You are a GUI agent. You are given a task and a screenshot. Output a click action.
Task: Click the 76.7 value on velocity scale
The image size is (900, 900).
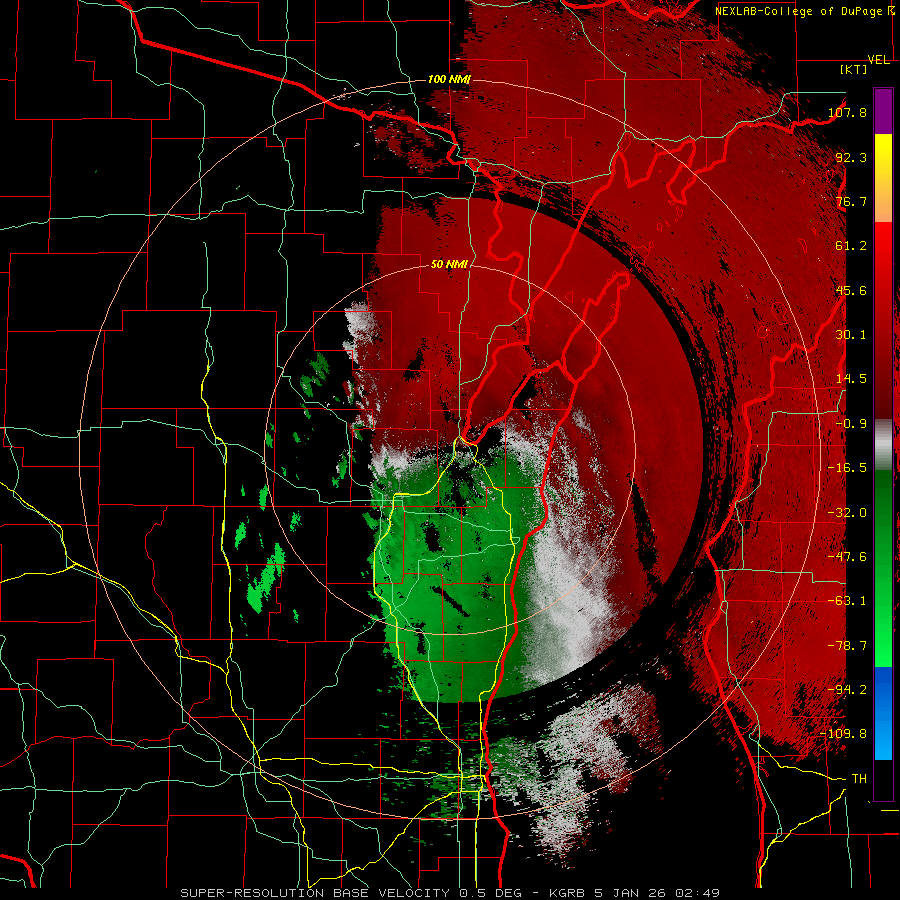coord(851,201)
